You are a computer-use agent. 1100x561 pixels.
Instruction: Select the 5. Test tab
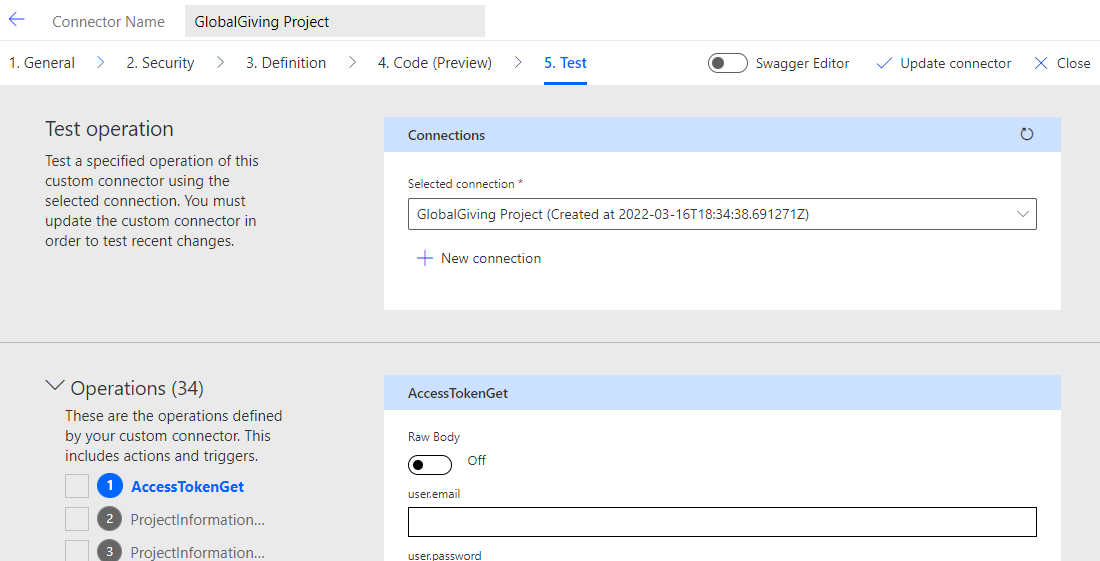coord(565,62)
